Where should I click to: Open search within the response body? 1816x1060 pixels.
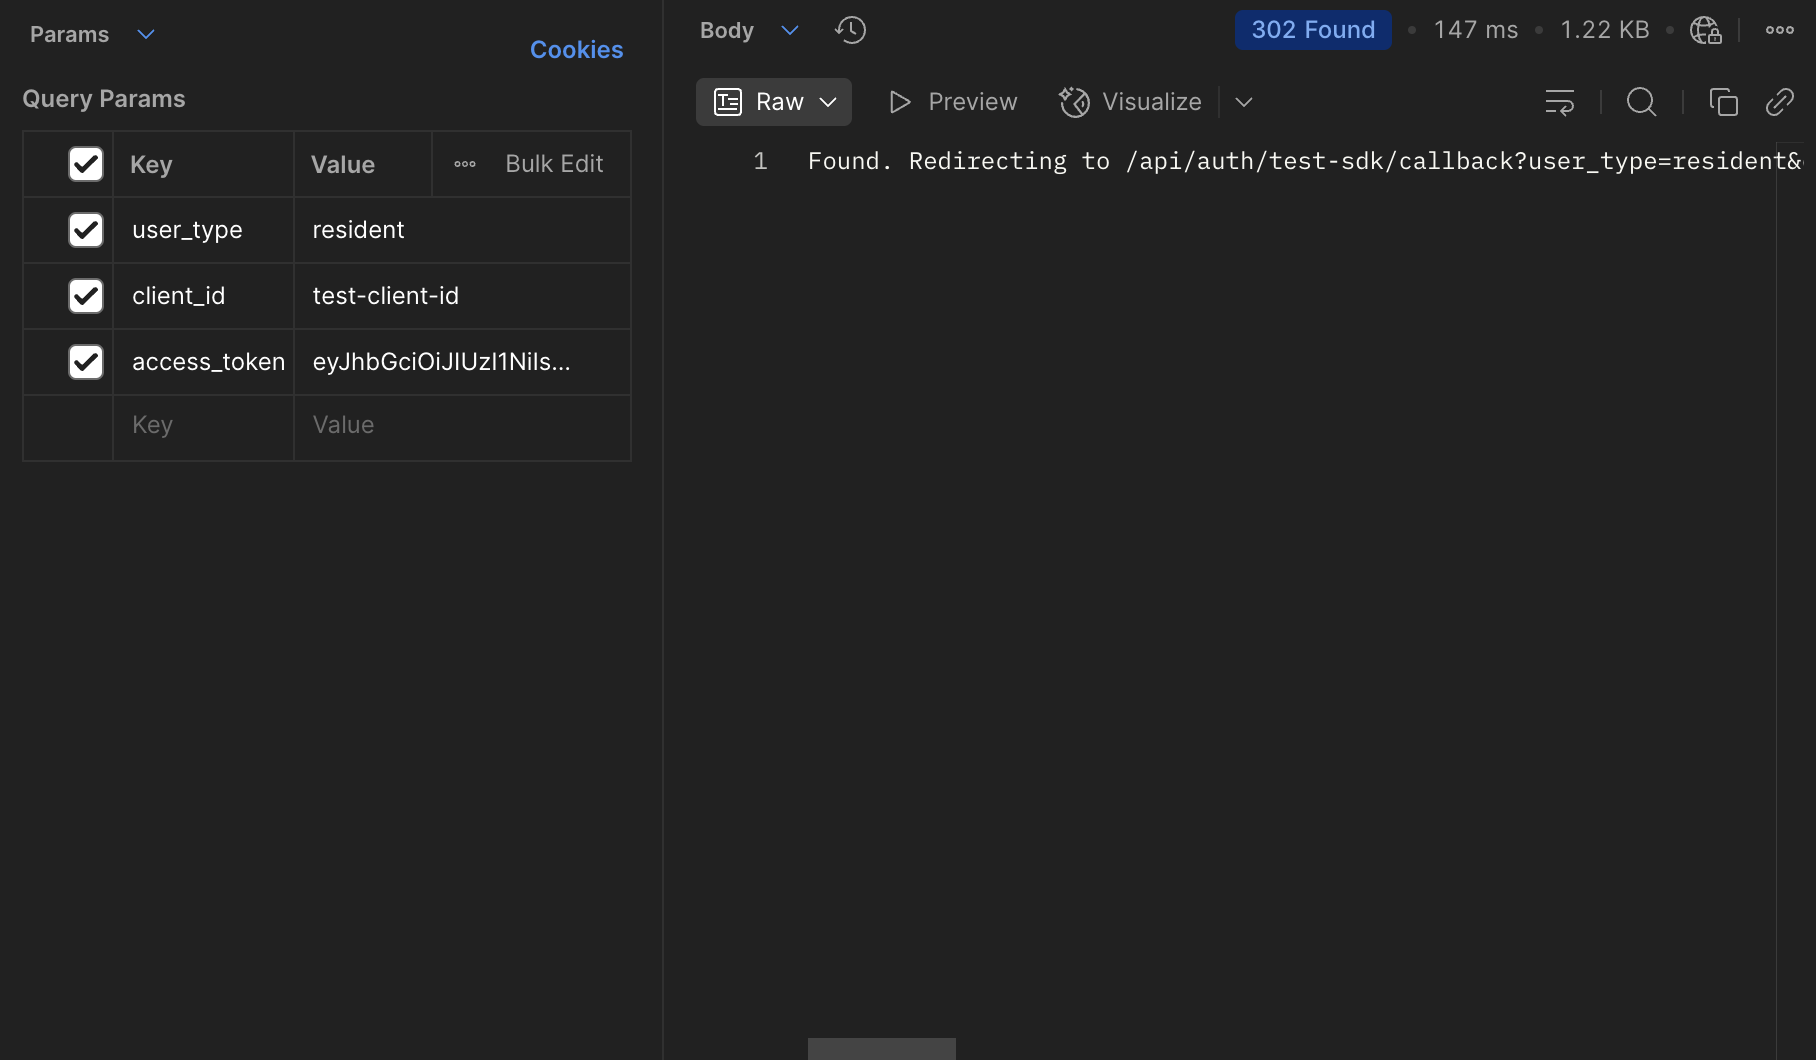pos(1641,101)
